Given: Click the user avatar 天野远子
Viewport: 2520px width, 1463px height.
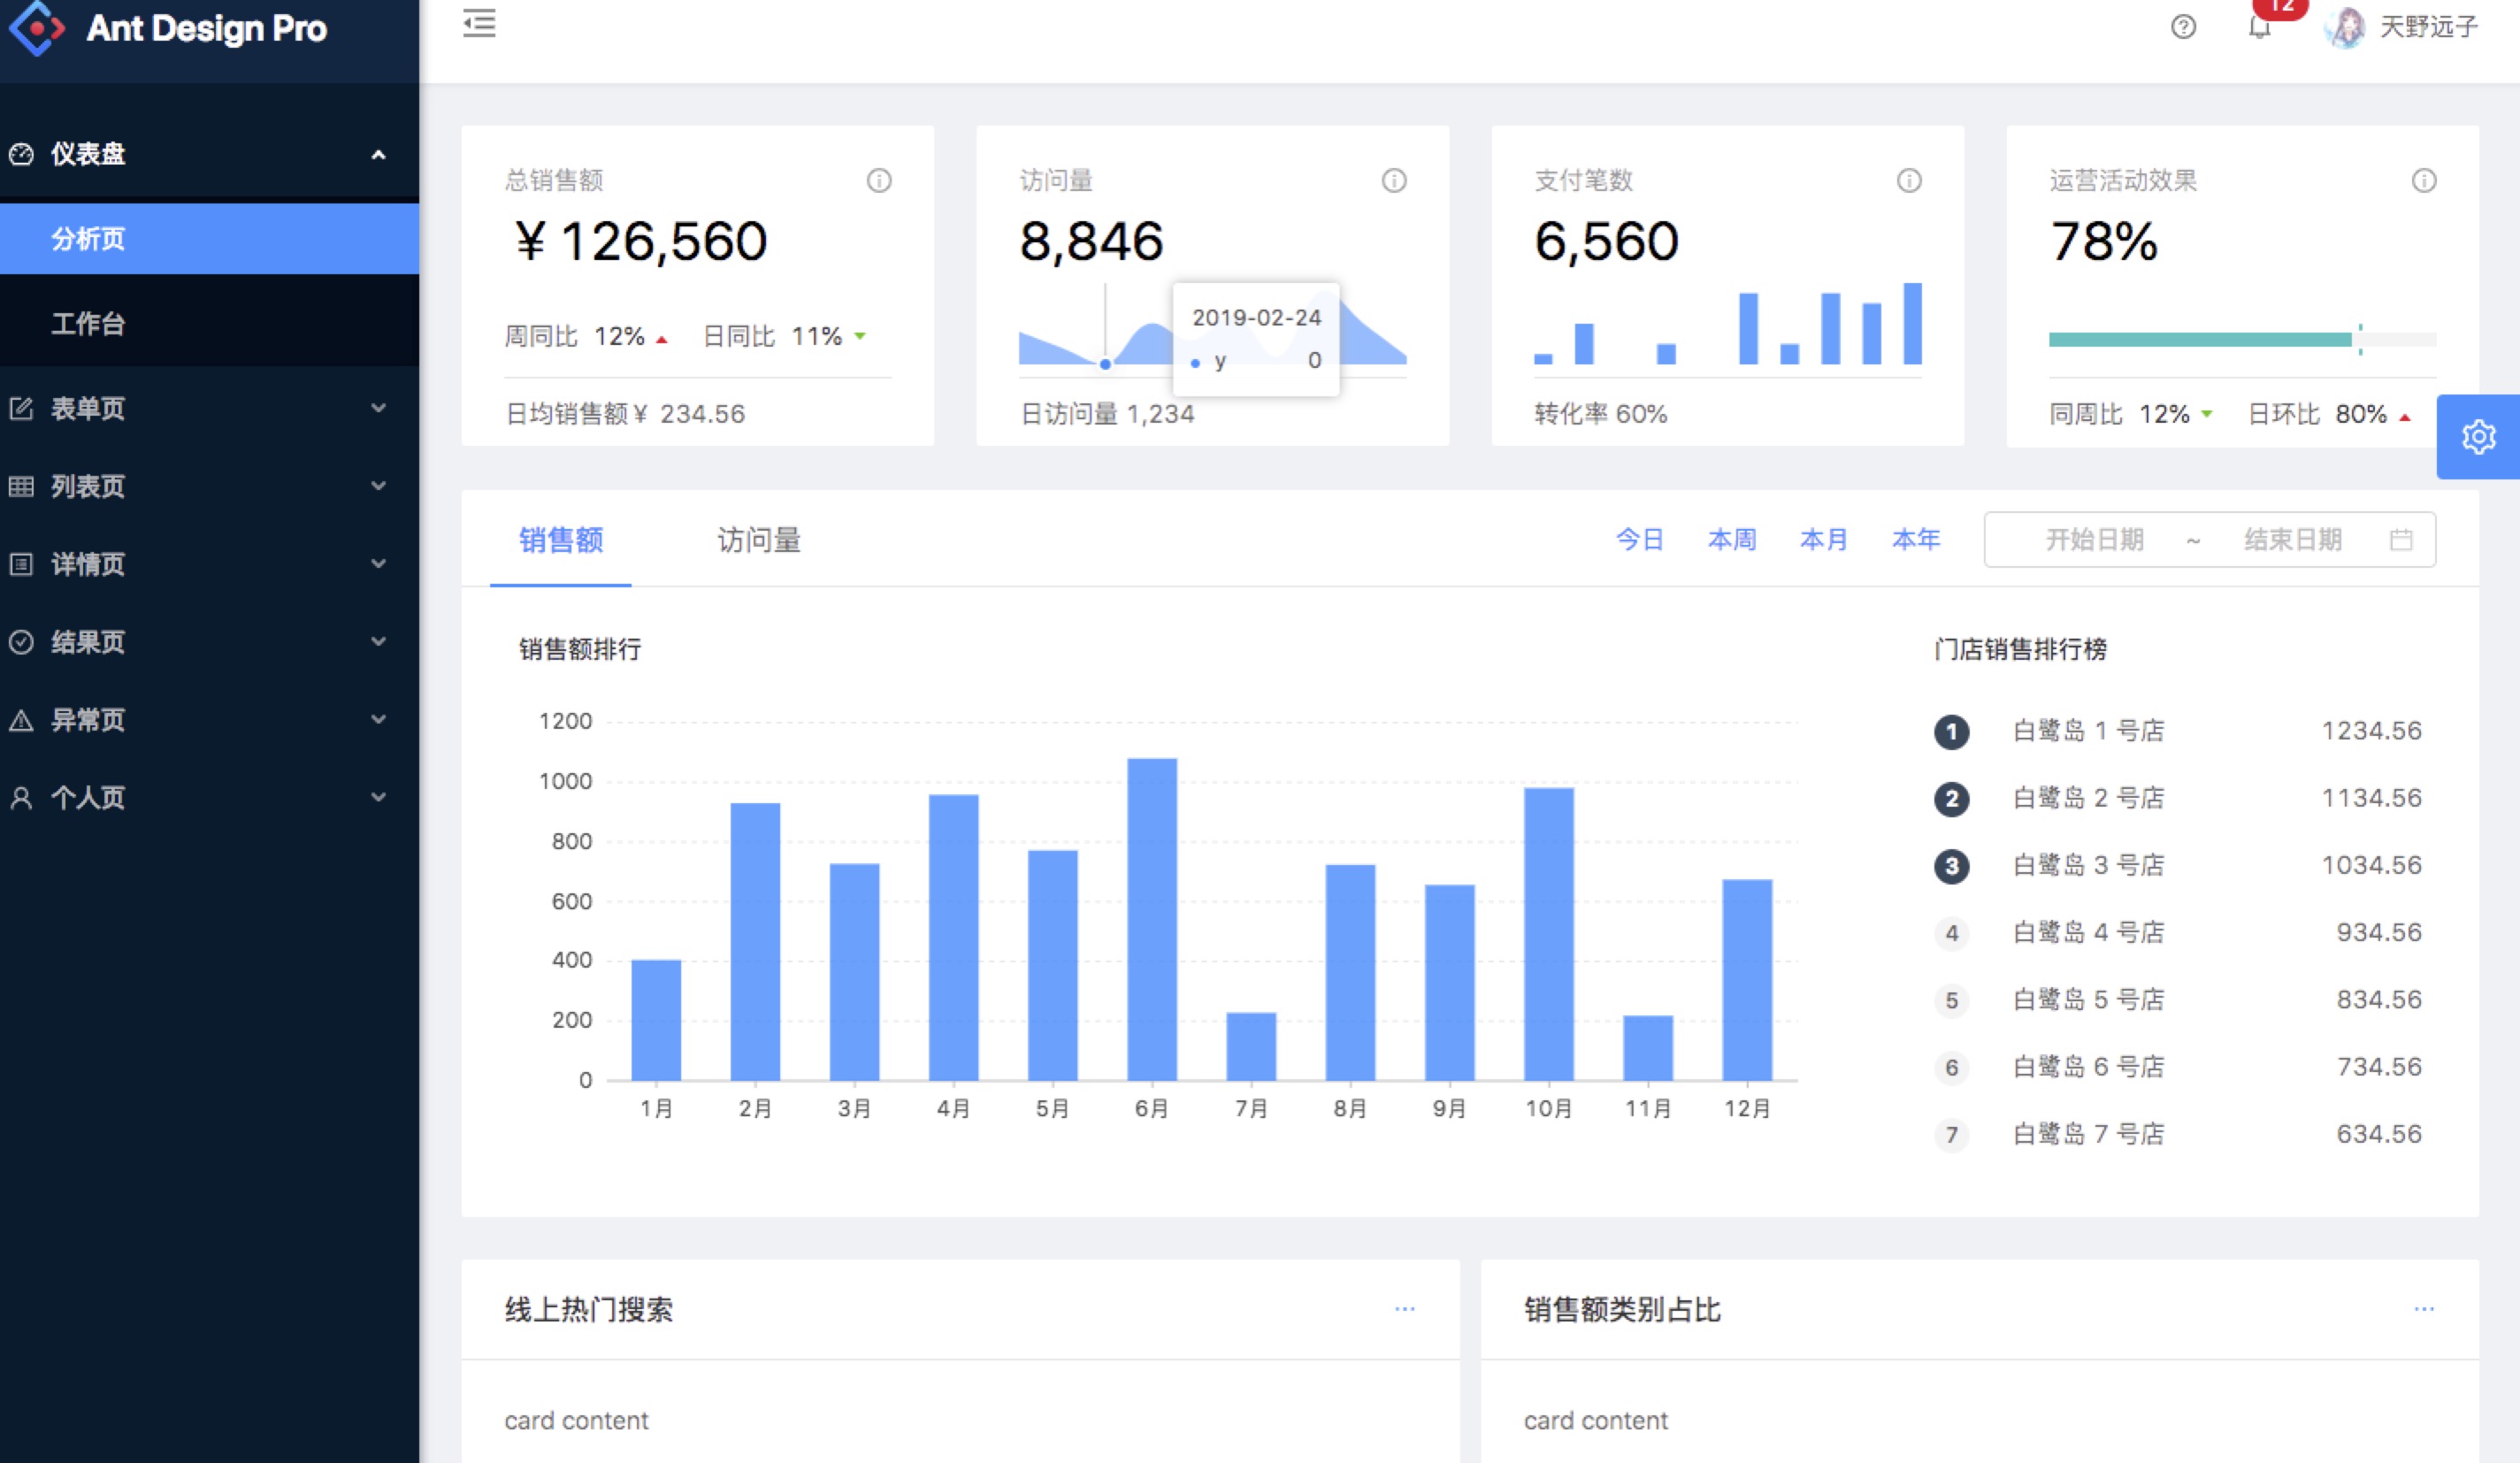Looking at the screenshot, I should tap(2346, 27).
